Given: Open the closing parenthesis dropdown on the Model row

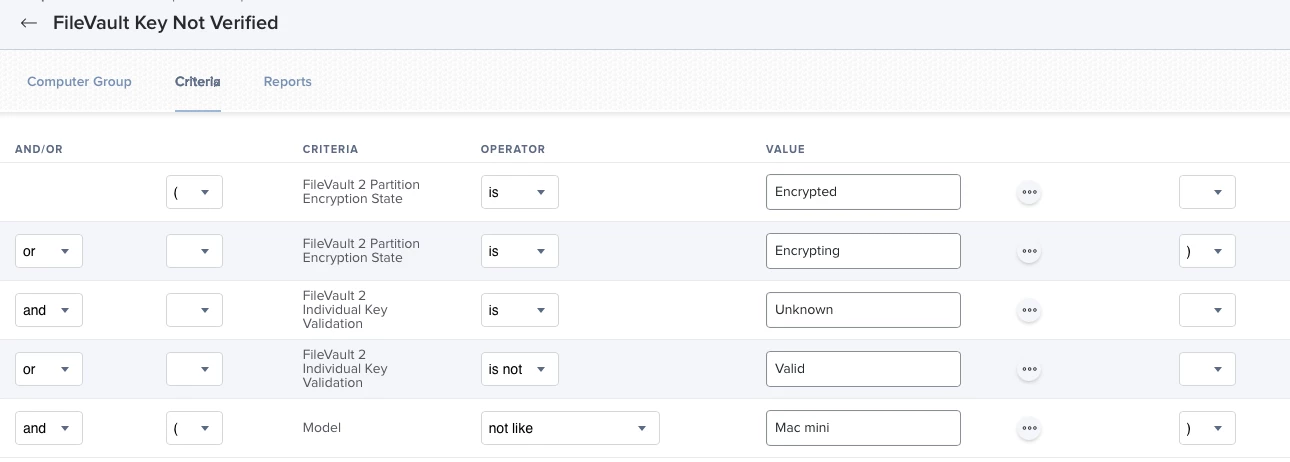Looking at the screenshot, I should (1207, 428).
